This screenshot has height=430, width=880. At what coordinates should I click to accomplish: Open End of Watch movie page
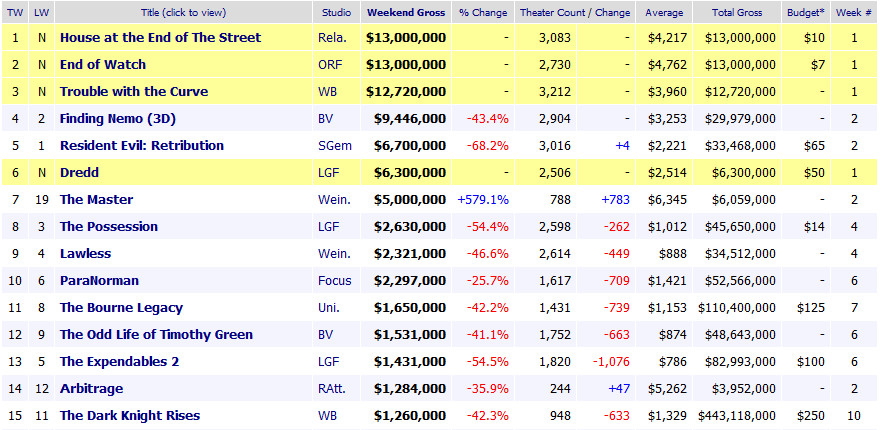click(x=103, y=65)
